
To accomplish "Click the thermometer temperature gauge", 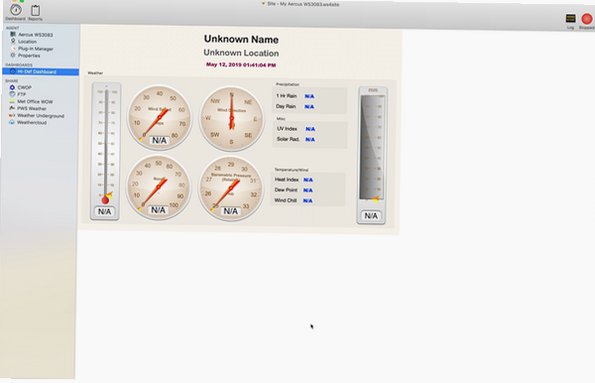I will 105,151.
